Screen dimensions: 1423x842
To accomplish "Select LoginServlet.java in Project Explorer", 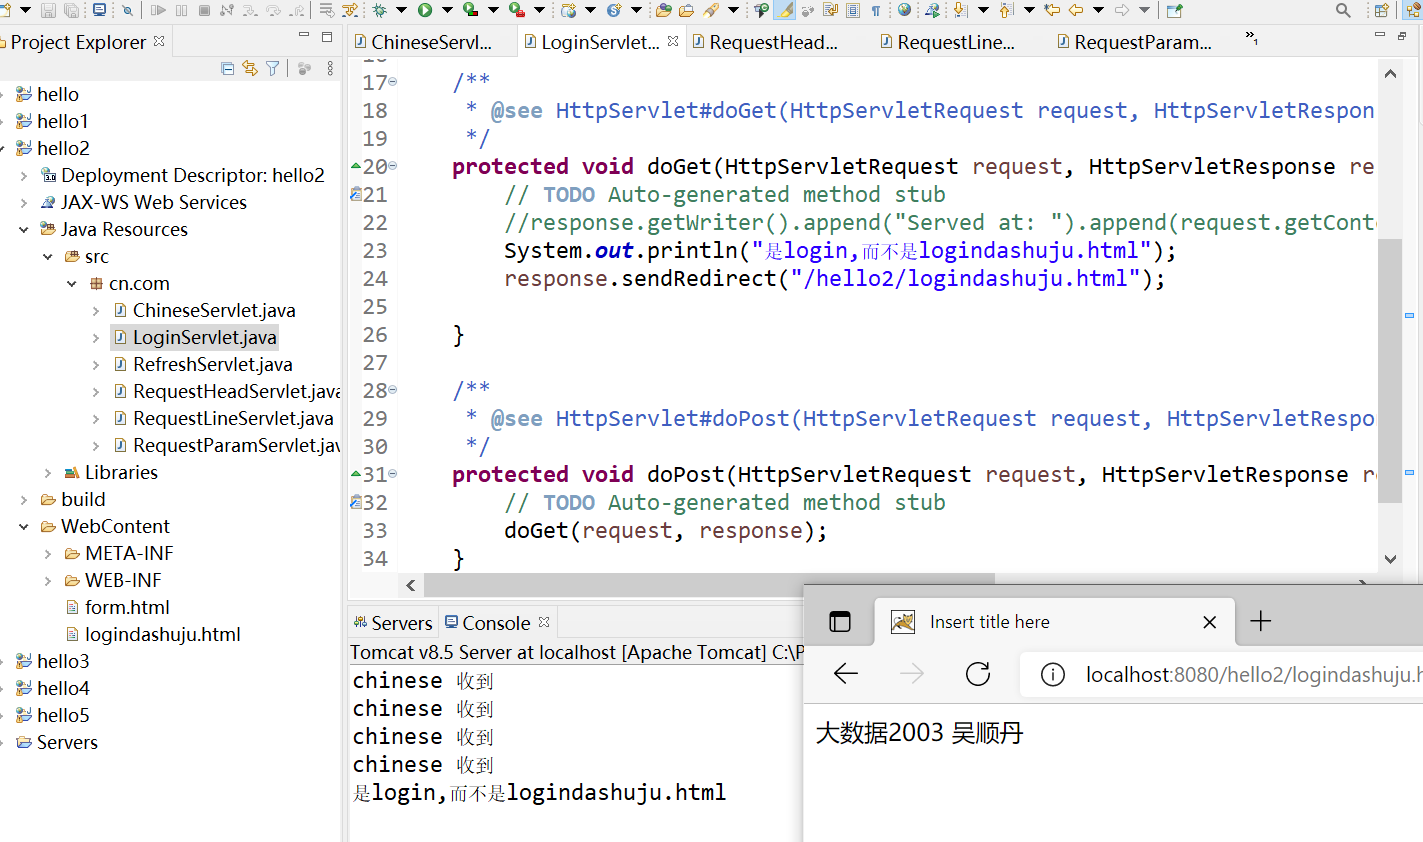I will pos(205,337).
